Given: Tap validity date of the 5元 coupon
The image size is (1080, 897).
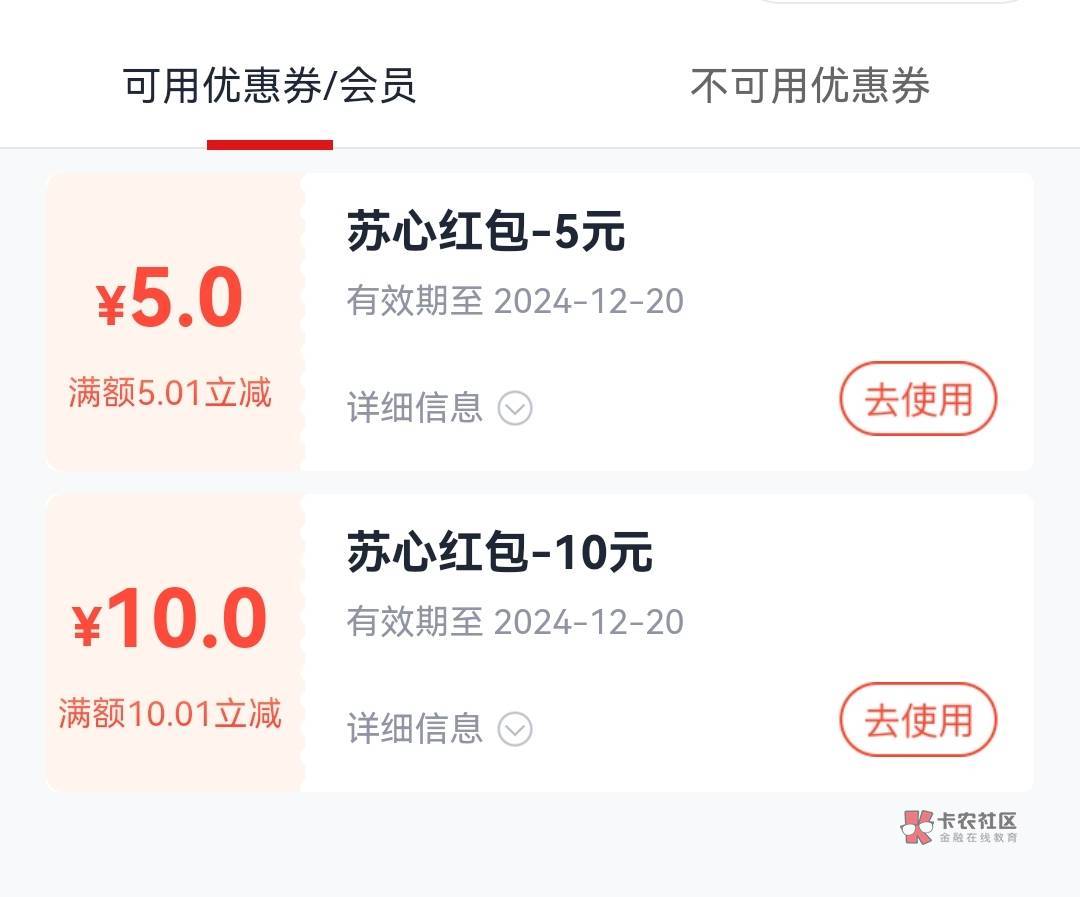Looking at the screenshot, I should (x=515, y=301).
